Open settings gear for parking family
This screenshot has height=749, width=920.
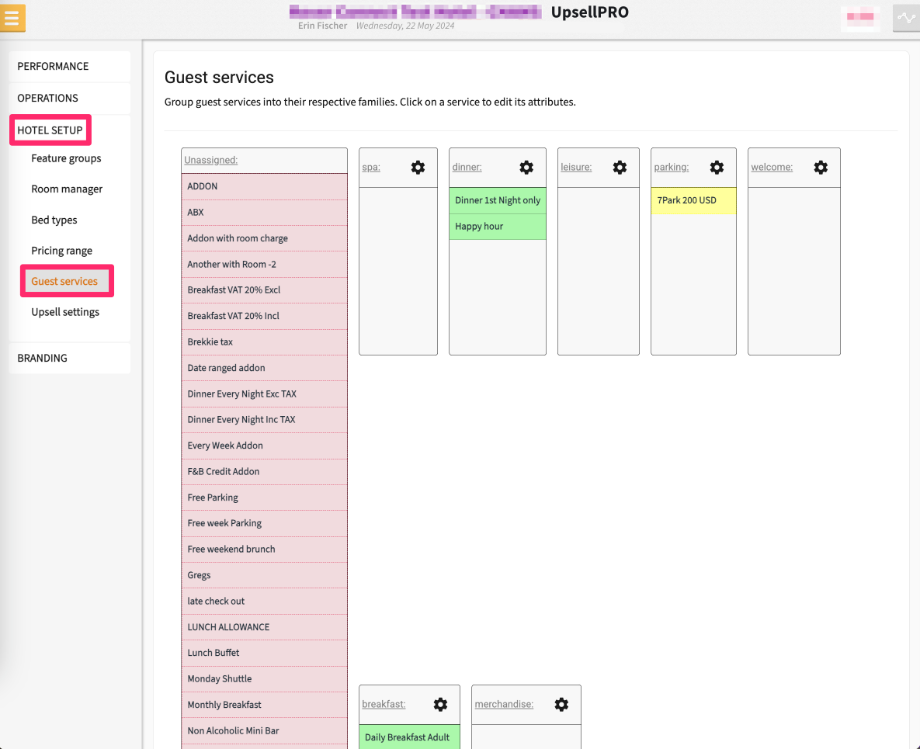point(716,167)
